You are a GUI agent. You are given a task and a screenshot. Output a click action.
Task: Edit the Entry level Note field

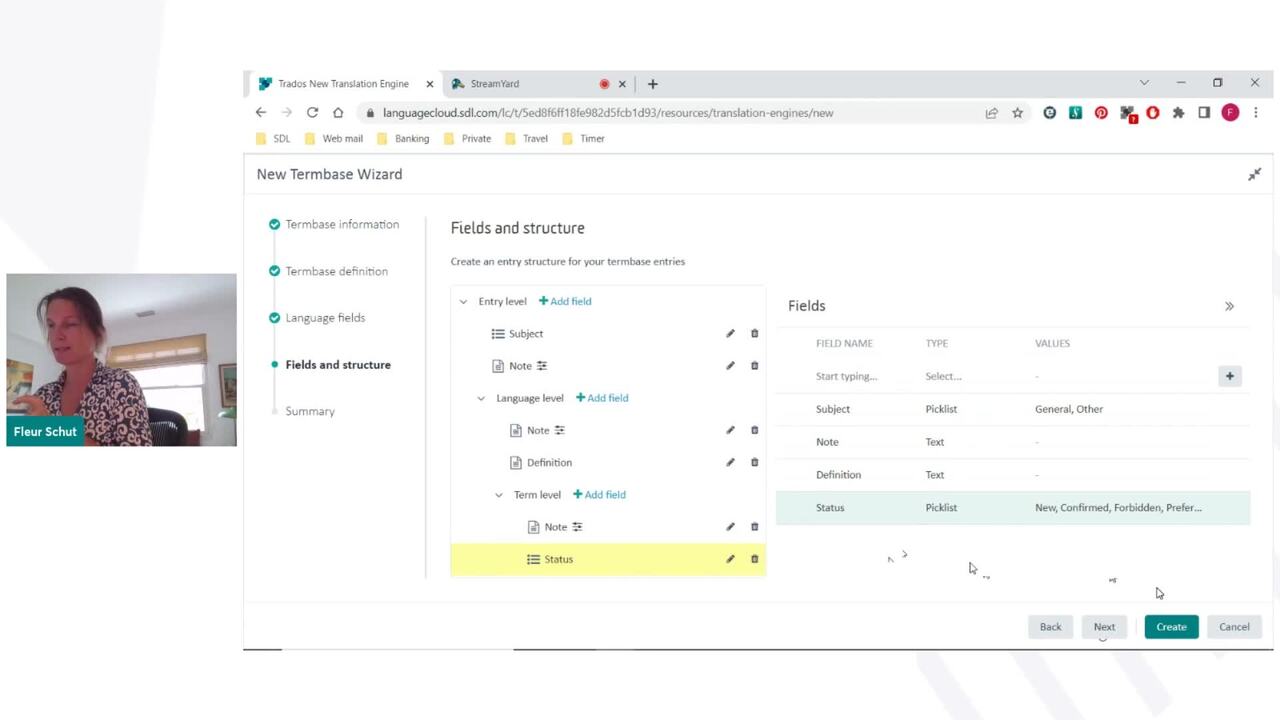click(x=730, y=366)
